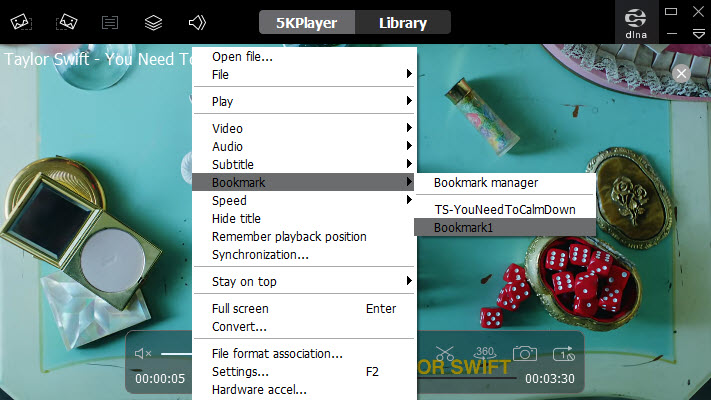Image resolution: width=711 pixels, height=400 pixels.
Task: Click the rotate right image icon
Action: pos(66,22)
